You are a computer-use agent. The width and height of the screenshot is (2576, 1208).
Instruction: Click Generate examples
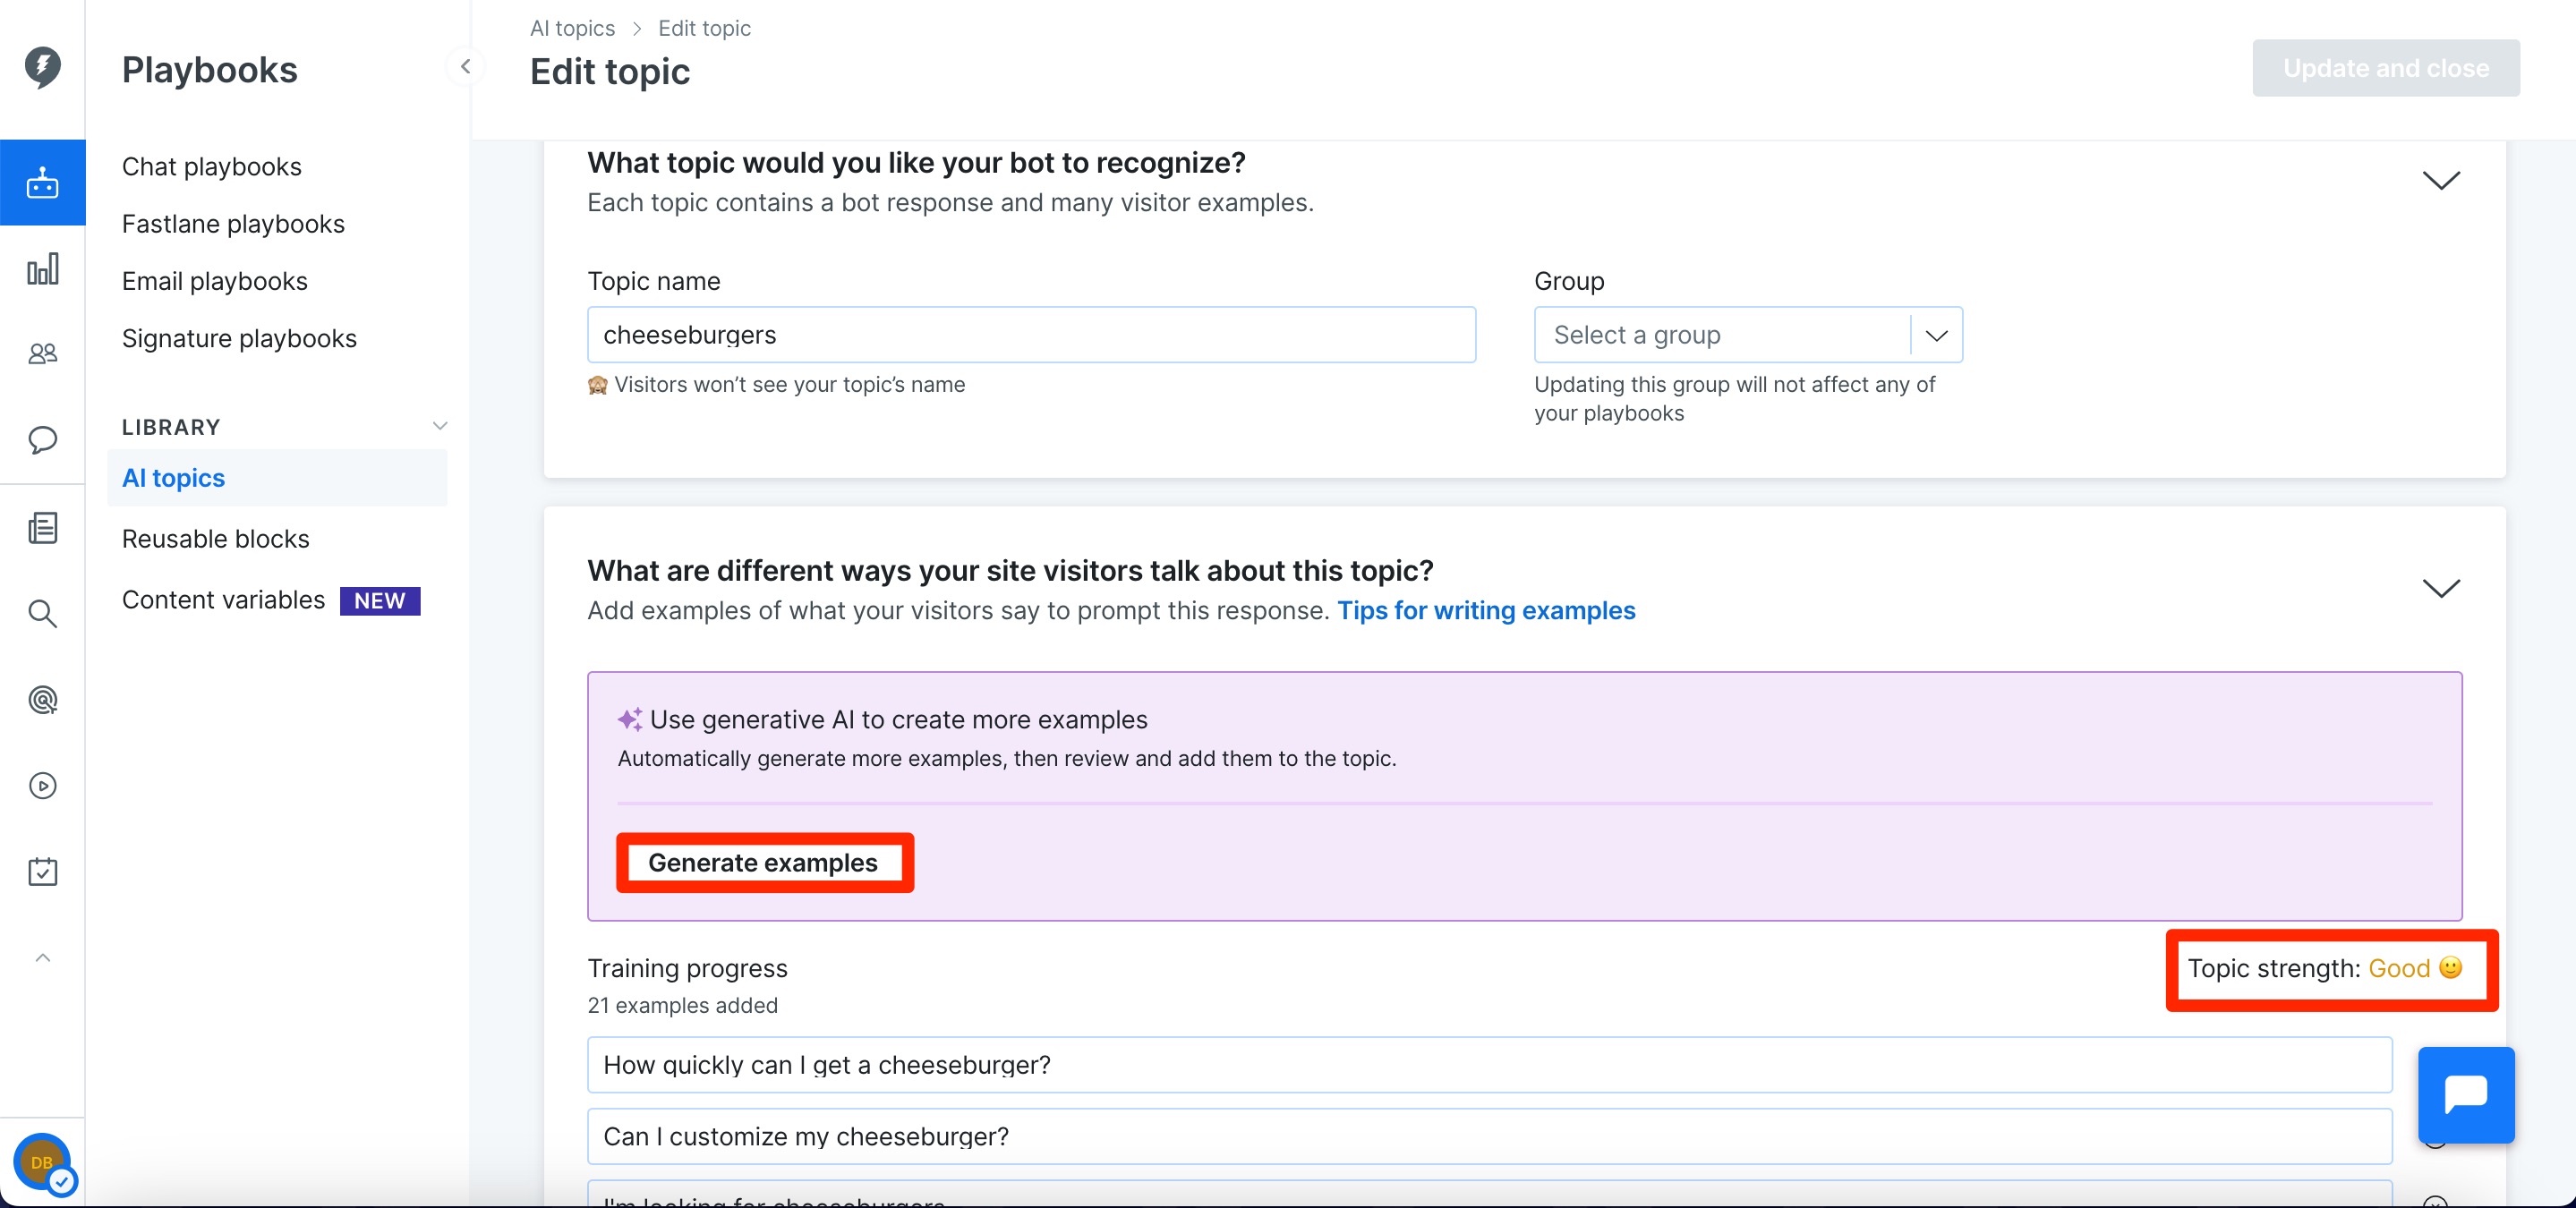tap(763, 862)
